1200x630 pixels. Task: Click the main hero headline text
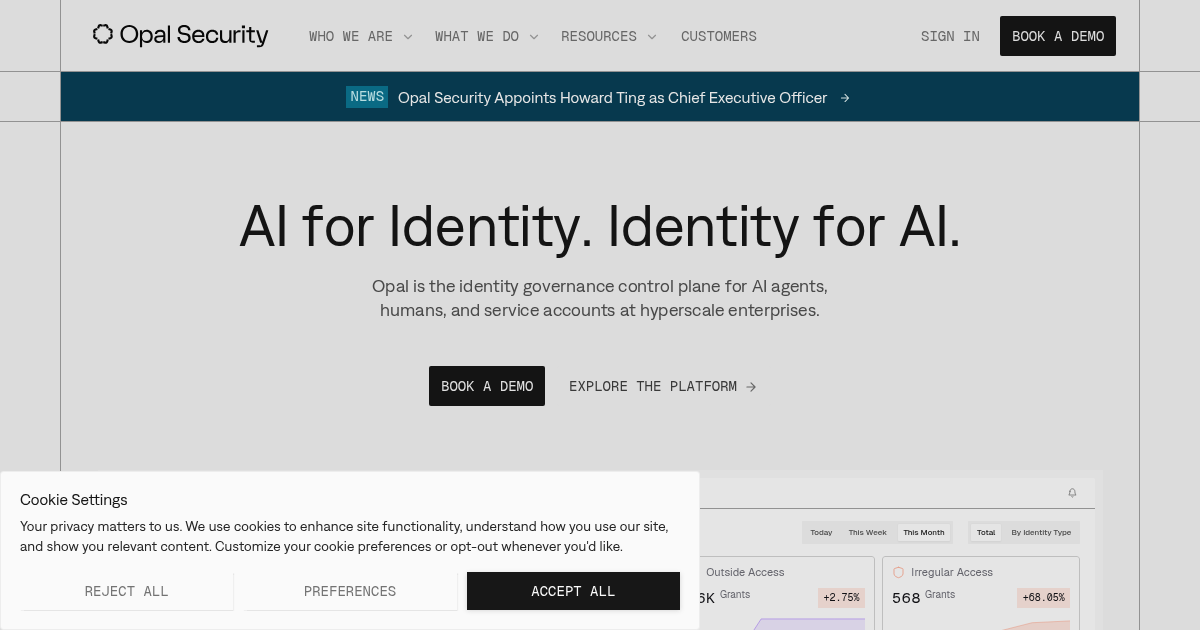[600, 226]
